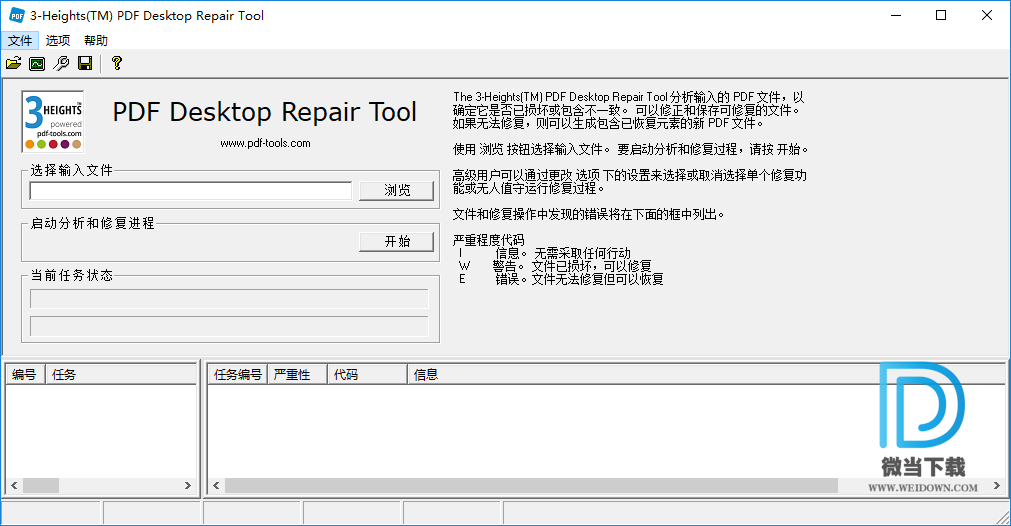Click the 任务 column header
This screenshot has width=1011, height=526.
click(121, 375)
